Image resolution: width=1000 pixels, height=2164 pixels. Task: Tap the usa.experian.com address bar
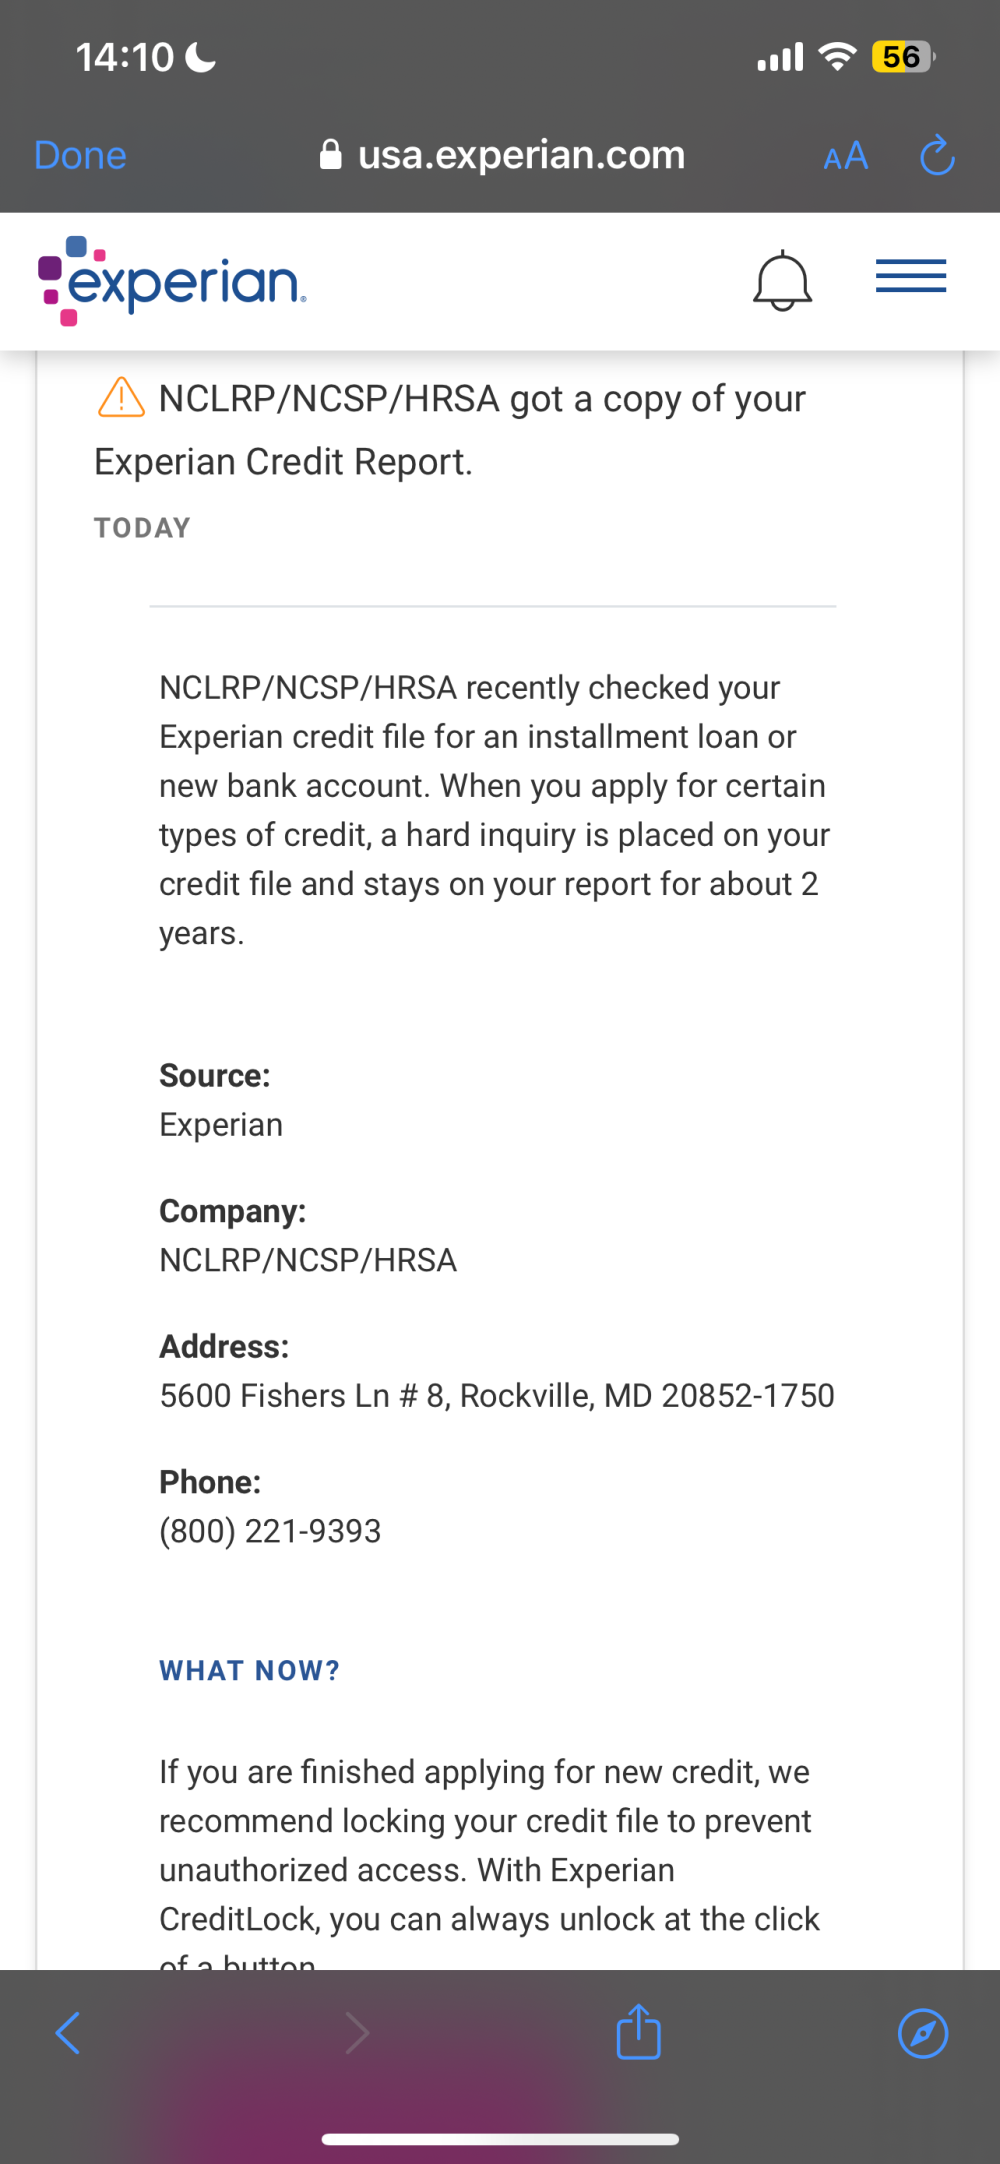tap(502, 155)
